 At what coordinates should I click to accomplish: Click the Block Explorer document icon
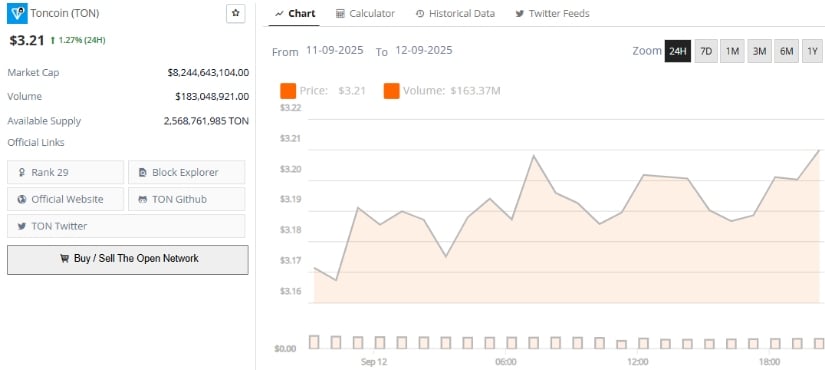142,172
